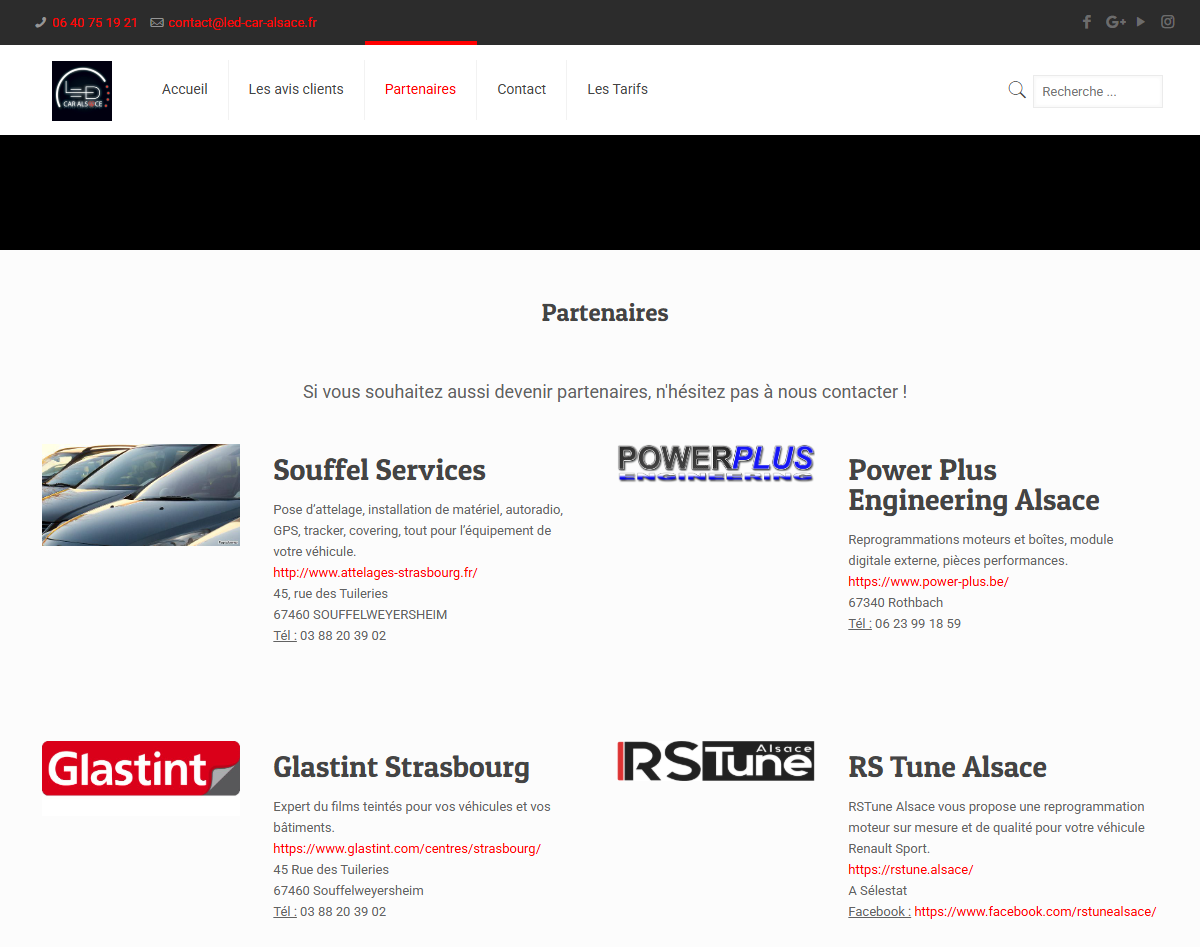1200x947 pixels.
Task: Open the Facebook social icon in header
Action: click(1087, 22)
